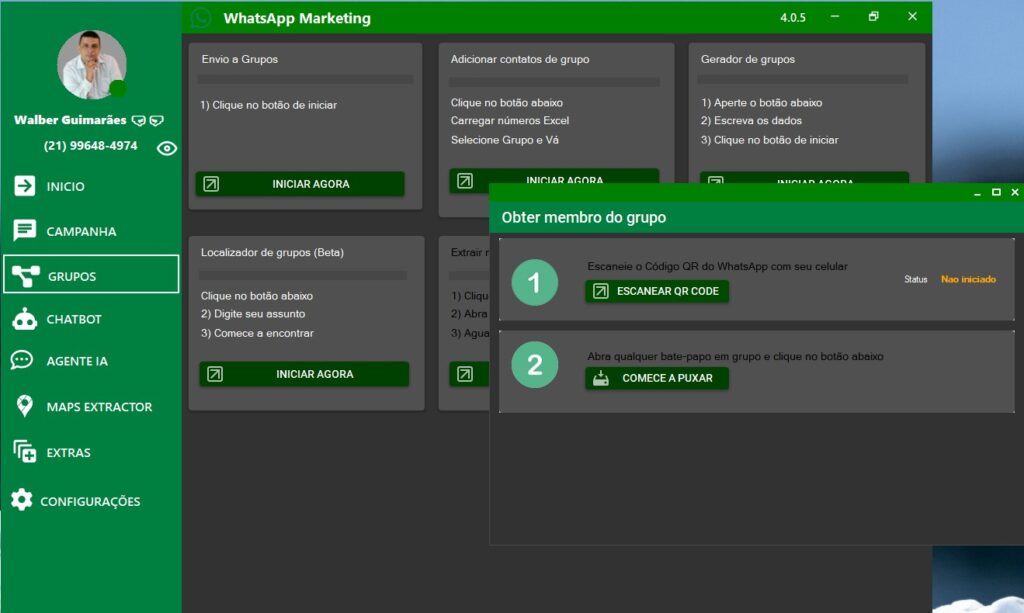Click the Grupos hierarchy icon
Viewport: 1024px width, 613px height.
(x=24, y=275)
